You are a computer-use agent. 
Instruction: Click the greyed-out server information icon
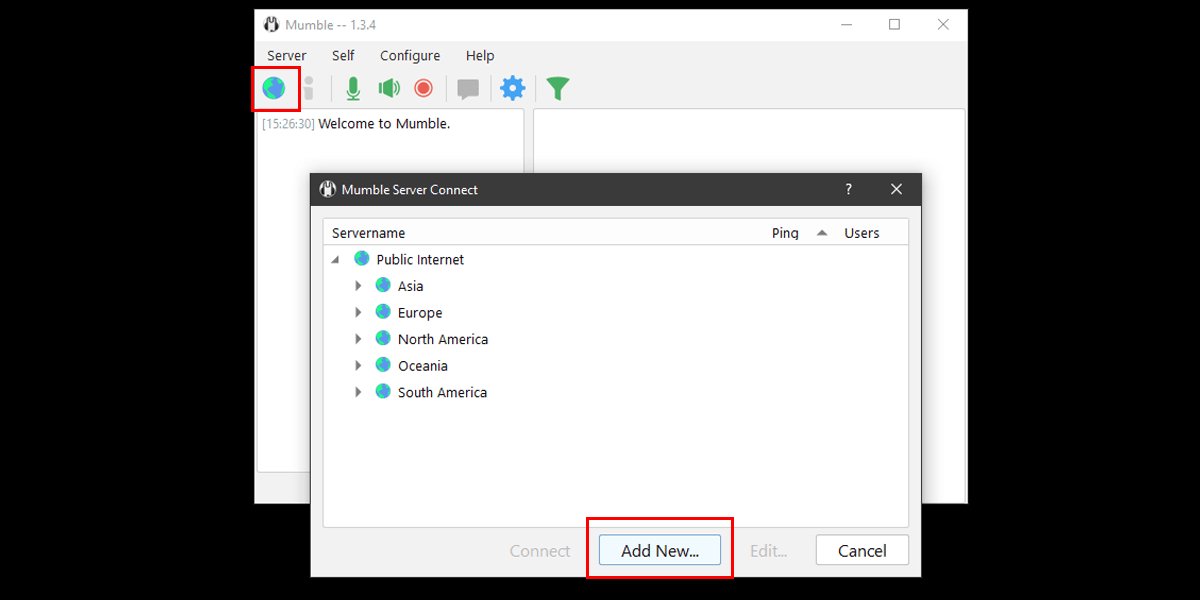click(308, 88)
